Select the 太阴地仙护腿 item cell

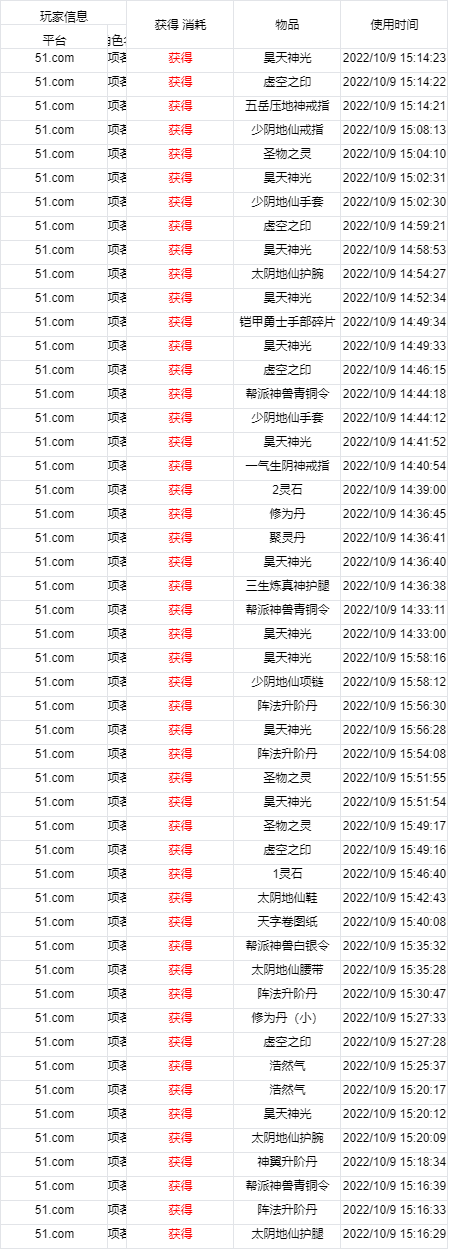click(x=287, y=1234)
